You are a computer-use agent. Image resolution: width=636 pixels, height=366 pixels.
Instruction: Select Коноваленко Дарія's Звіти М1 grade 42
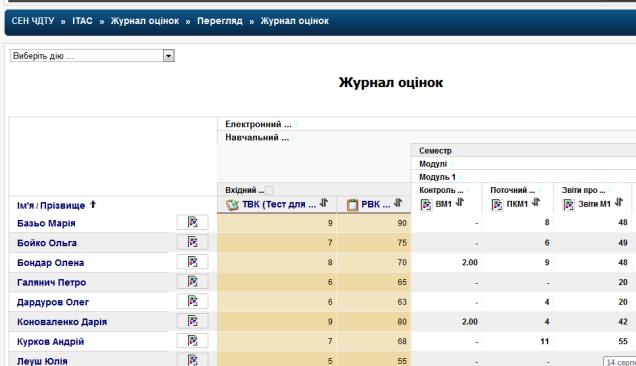click(623, 322)
